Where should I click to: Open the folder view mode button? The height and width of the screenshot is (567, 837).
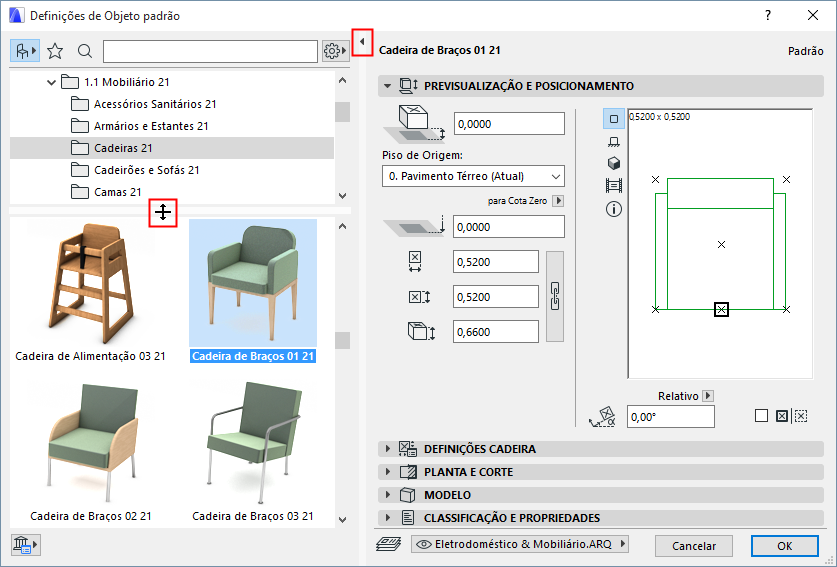(25, 51)
